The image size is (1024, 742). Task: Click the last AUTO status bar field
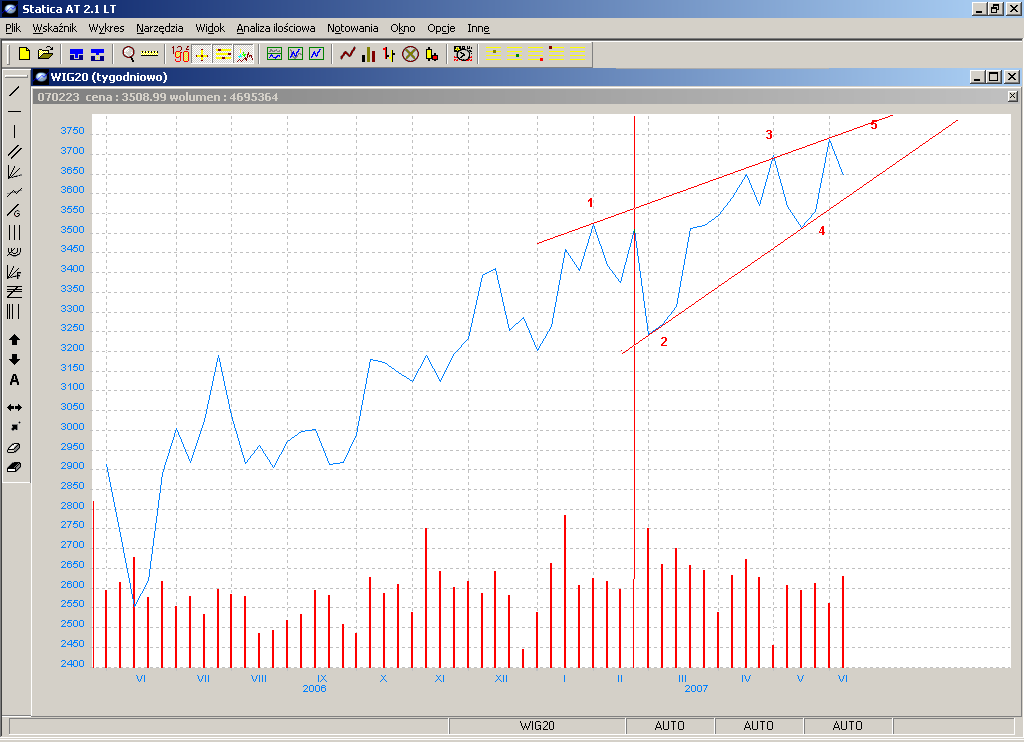point(848,726)
